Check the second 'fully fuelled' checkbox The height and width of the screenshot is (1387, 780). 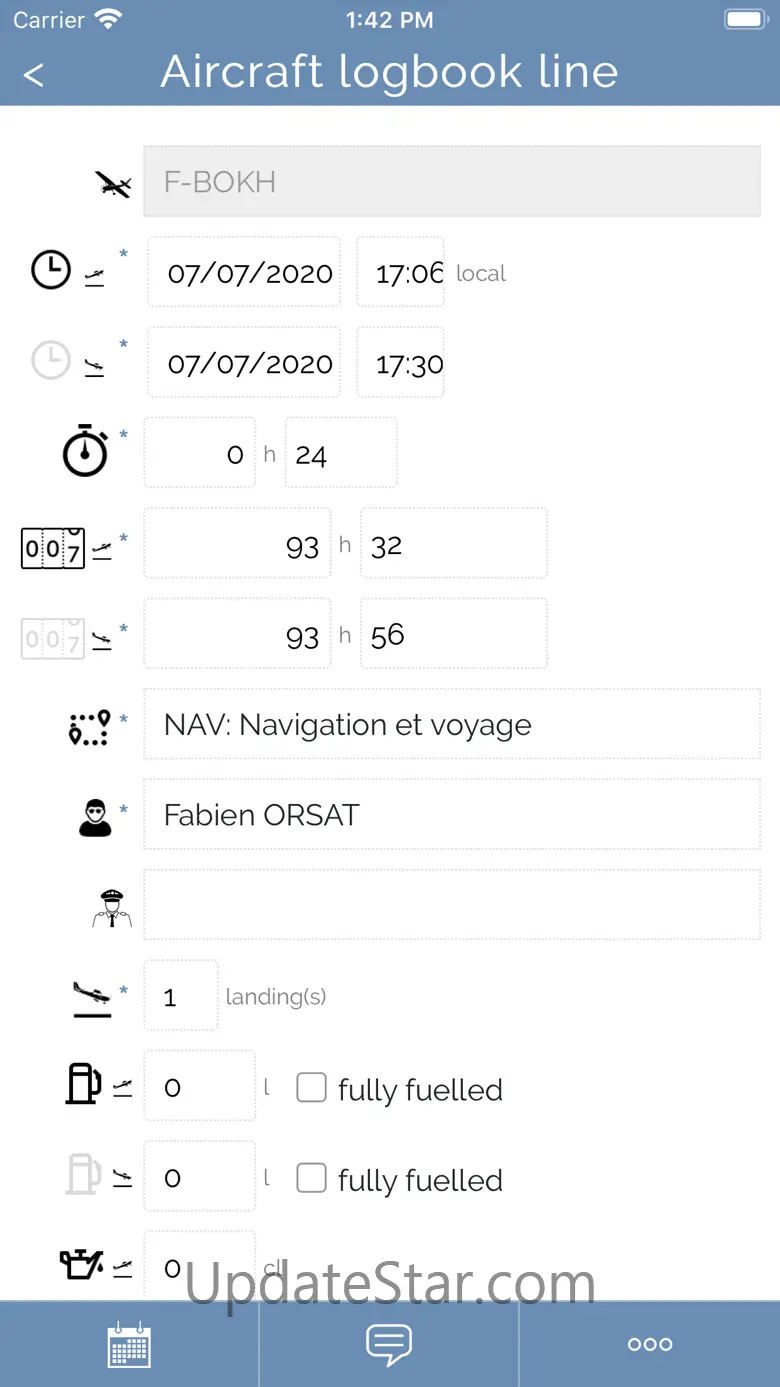(312, 1178)
